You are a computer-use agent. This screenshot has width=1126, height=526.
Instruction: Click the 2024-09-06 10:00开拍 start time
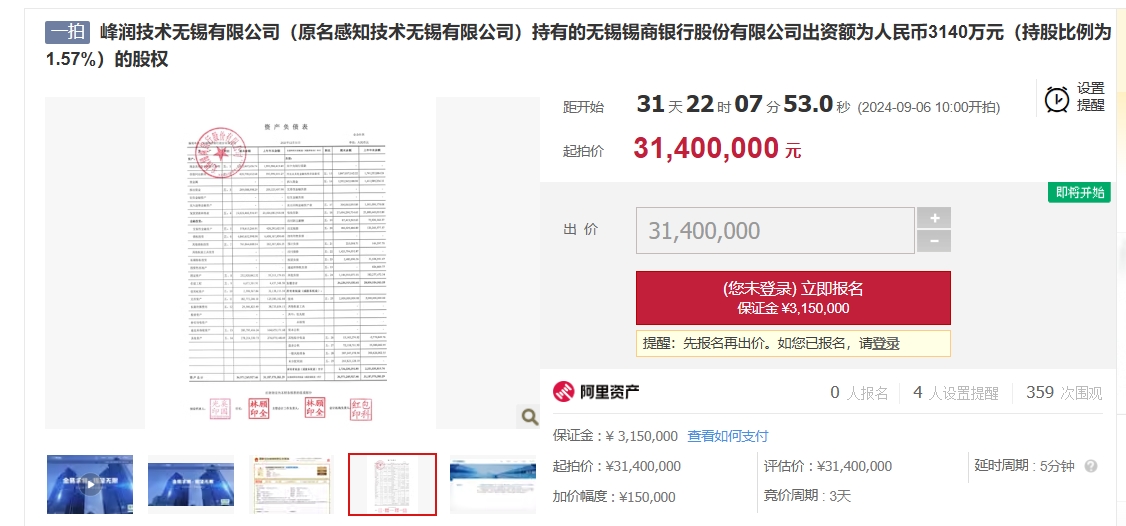(929, 108)
